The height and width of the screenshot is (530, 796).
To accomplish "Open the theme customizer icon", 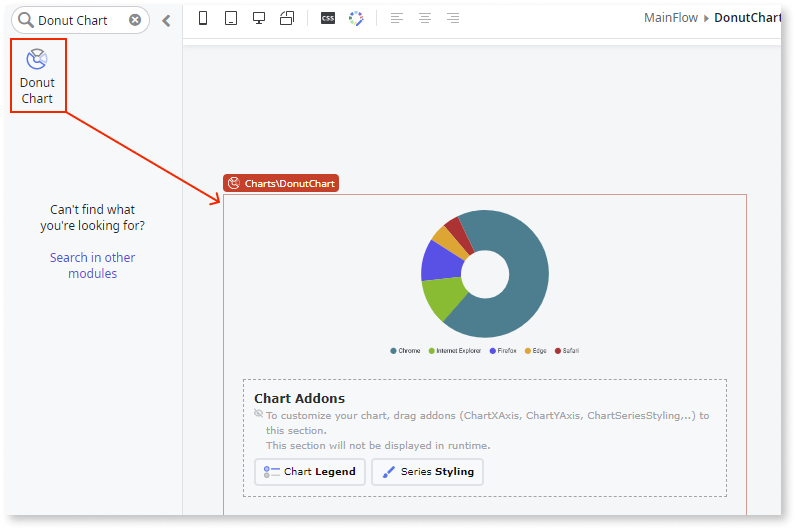I will pos(356,19).
